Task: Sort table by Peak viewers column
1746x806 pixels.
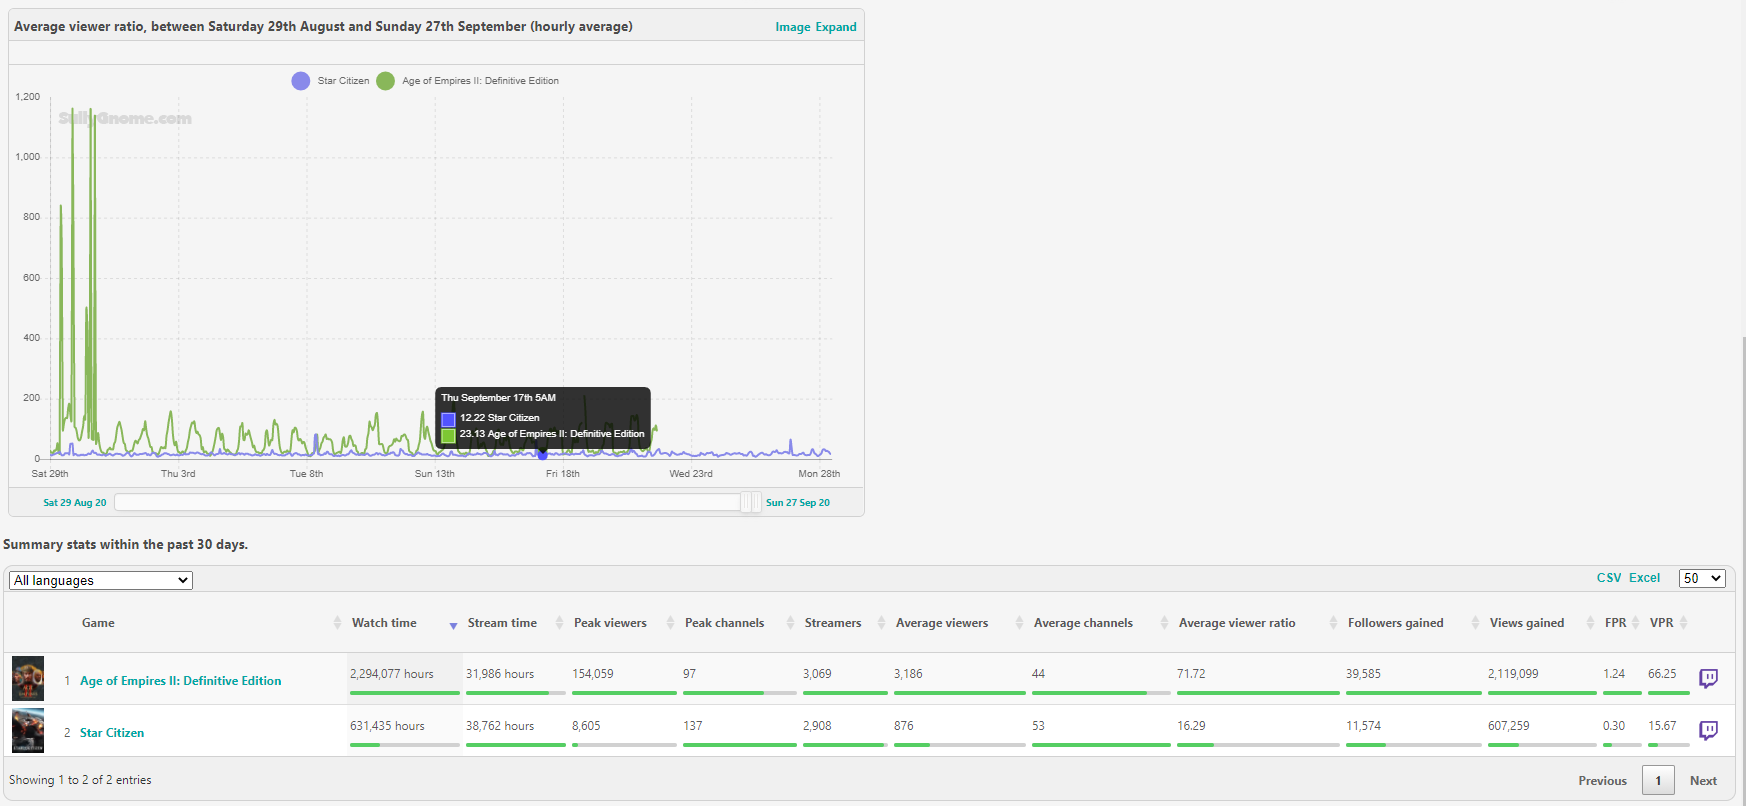Action: 610,623
